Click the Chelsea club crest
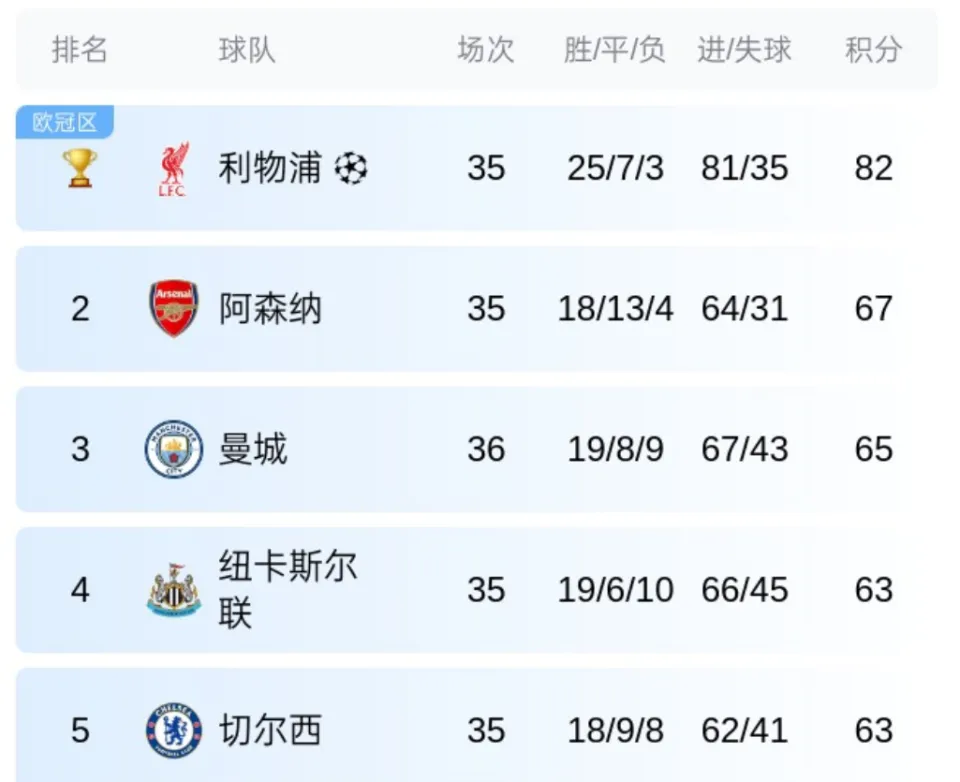960x782 pixels. [174, 730]
